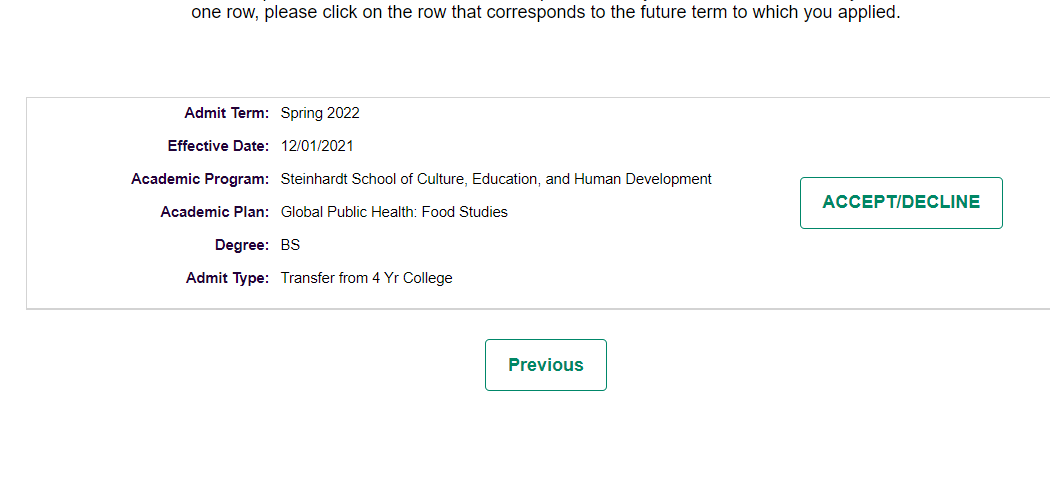Click the Admit Type label
This screenshot has width=1050, height=492.
tap(227, 278)
